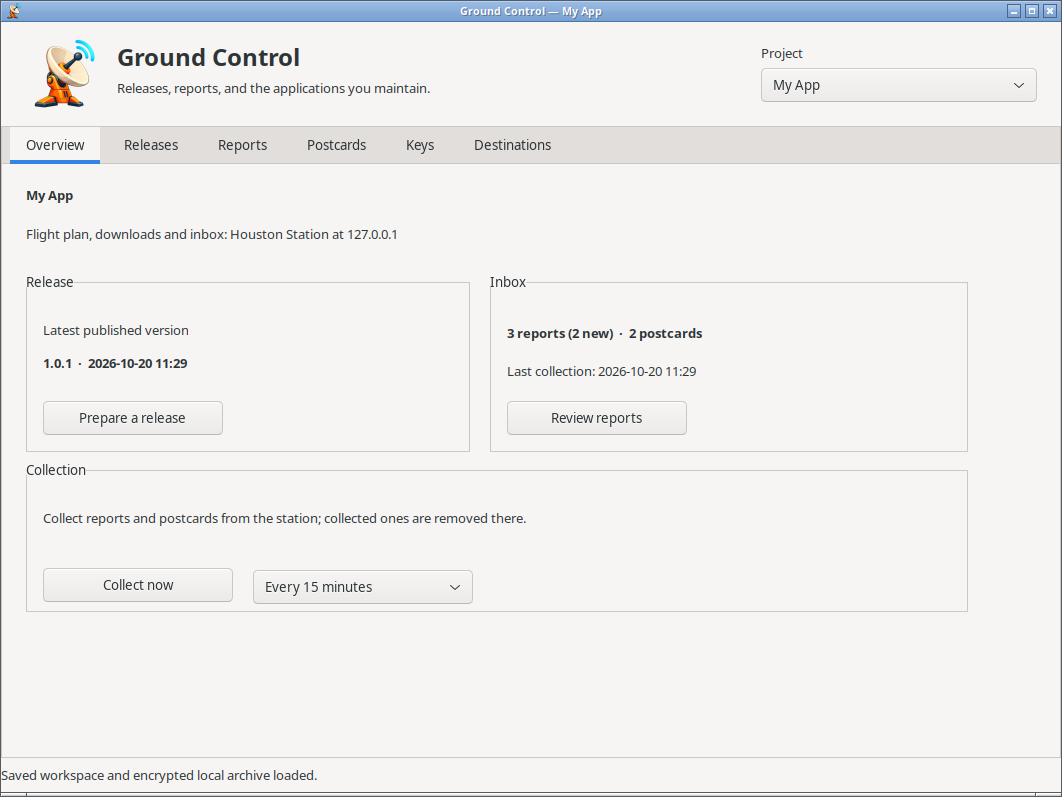The width and height of the screenshot is (1062, 797).
Task: Minimize the Ground Control window
Action: (1014, 11)
